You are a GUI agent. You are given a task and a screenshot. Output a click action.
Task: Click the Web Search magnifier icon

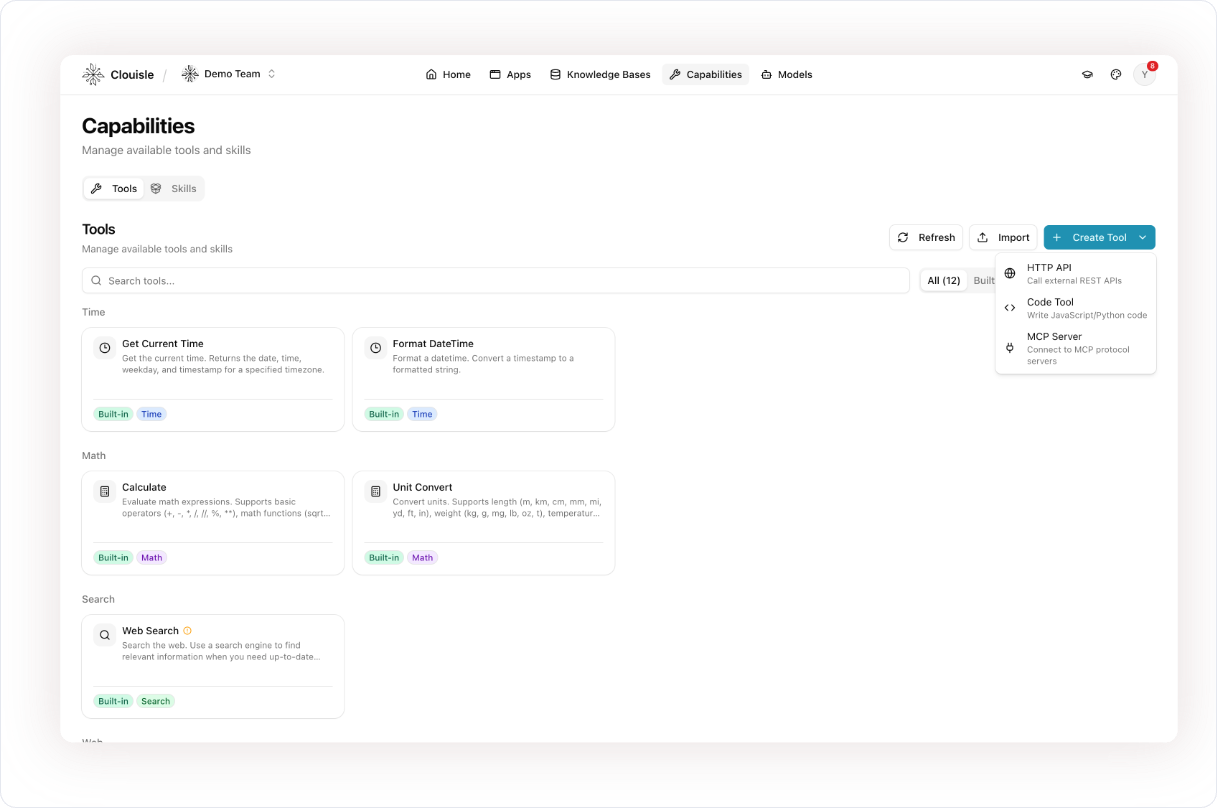click(105, 635)
